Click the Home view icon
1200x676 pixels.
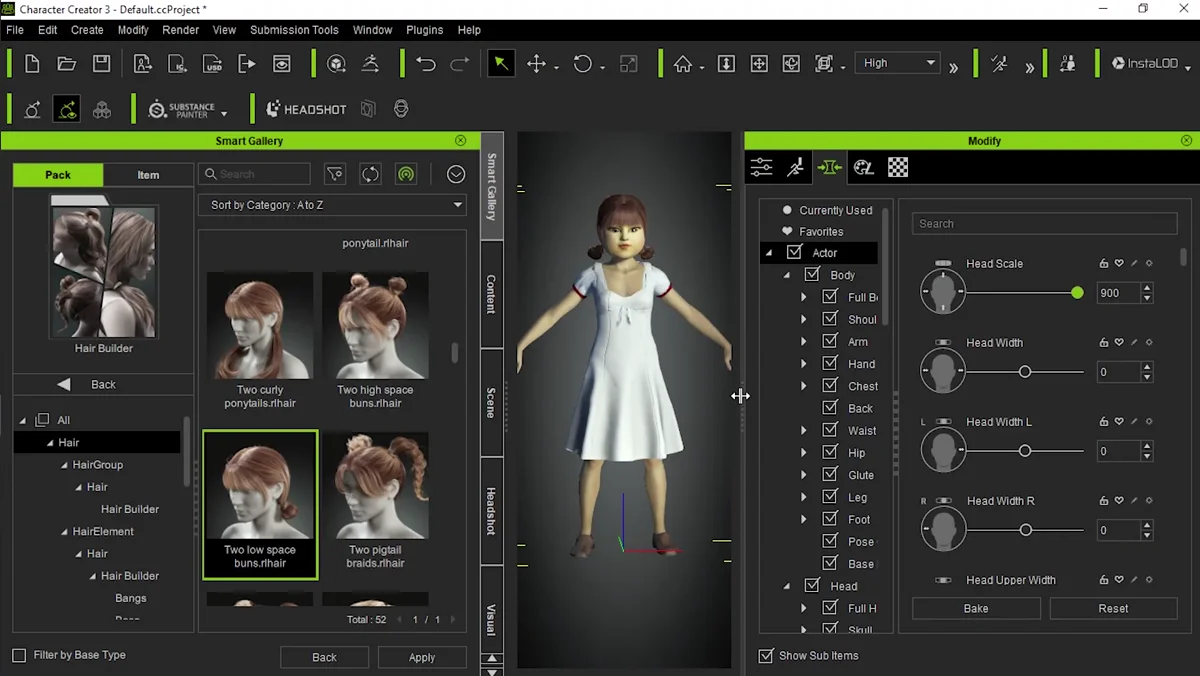point(683,64)
